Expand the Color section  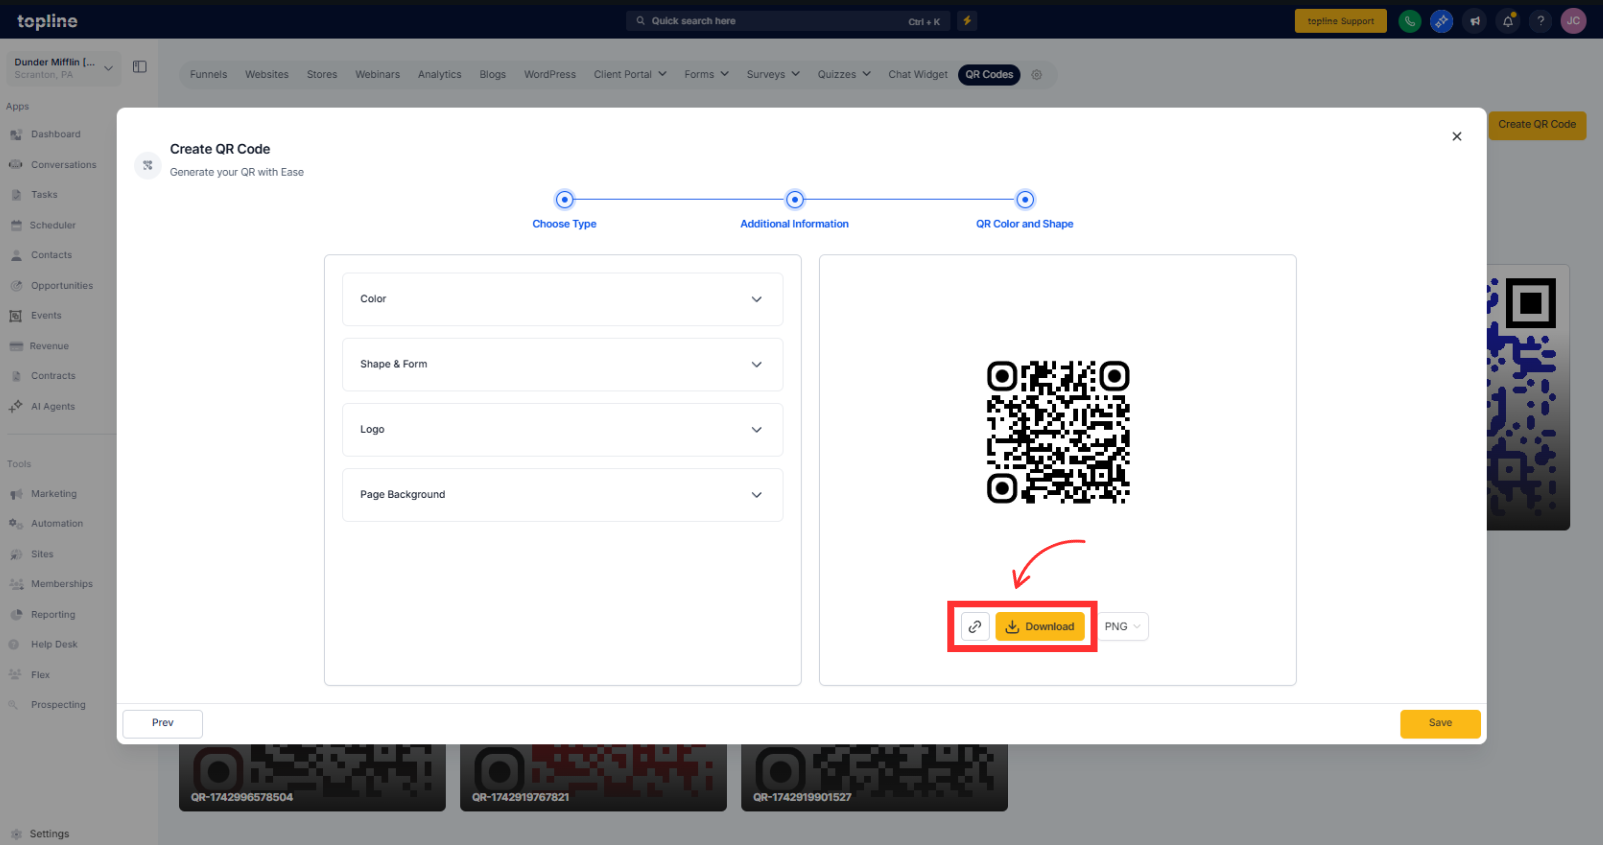(x=563, y=299)
